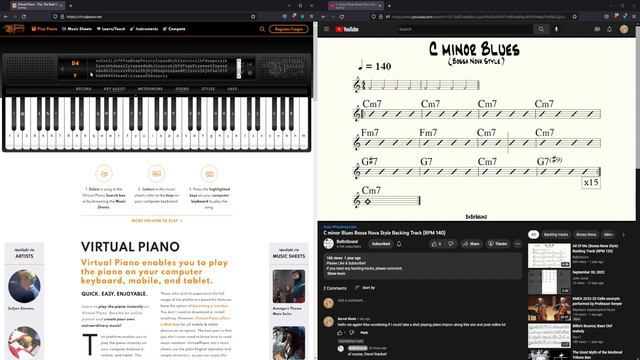
Task: Click the BaBoSound channel avatar
Action: 329,244
